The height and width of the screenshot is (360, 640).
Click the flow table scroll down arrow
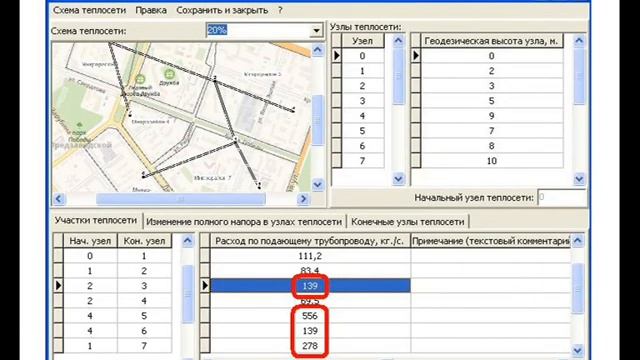(x=577, y=350)
